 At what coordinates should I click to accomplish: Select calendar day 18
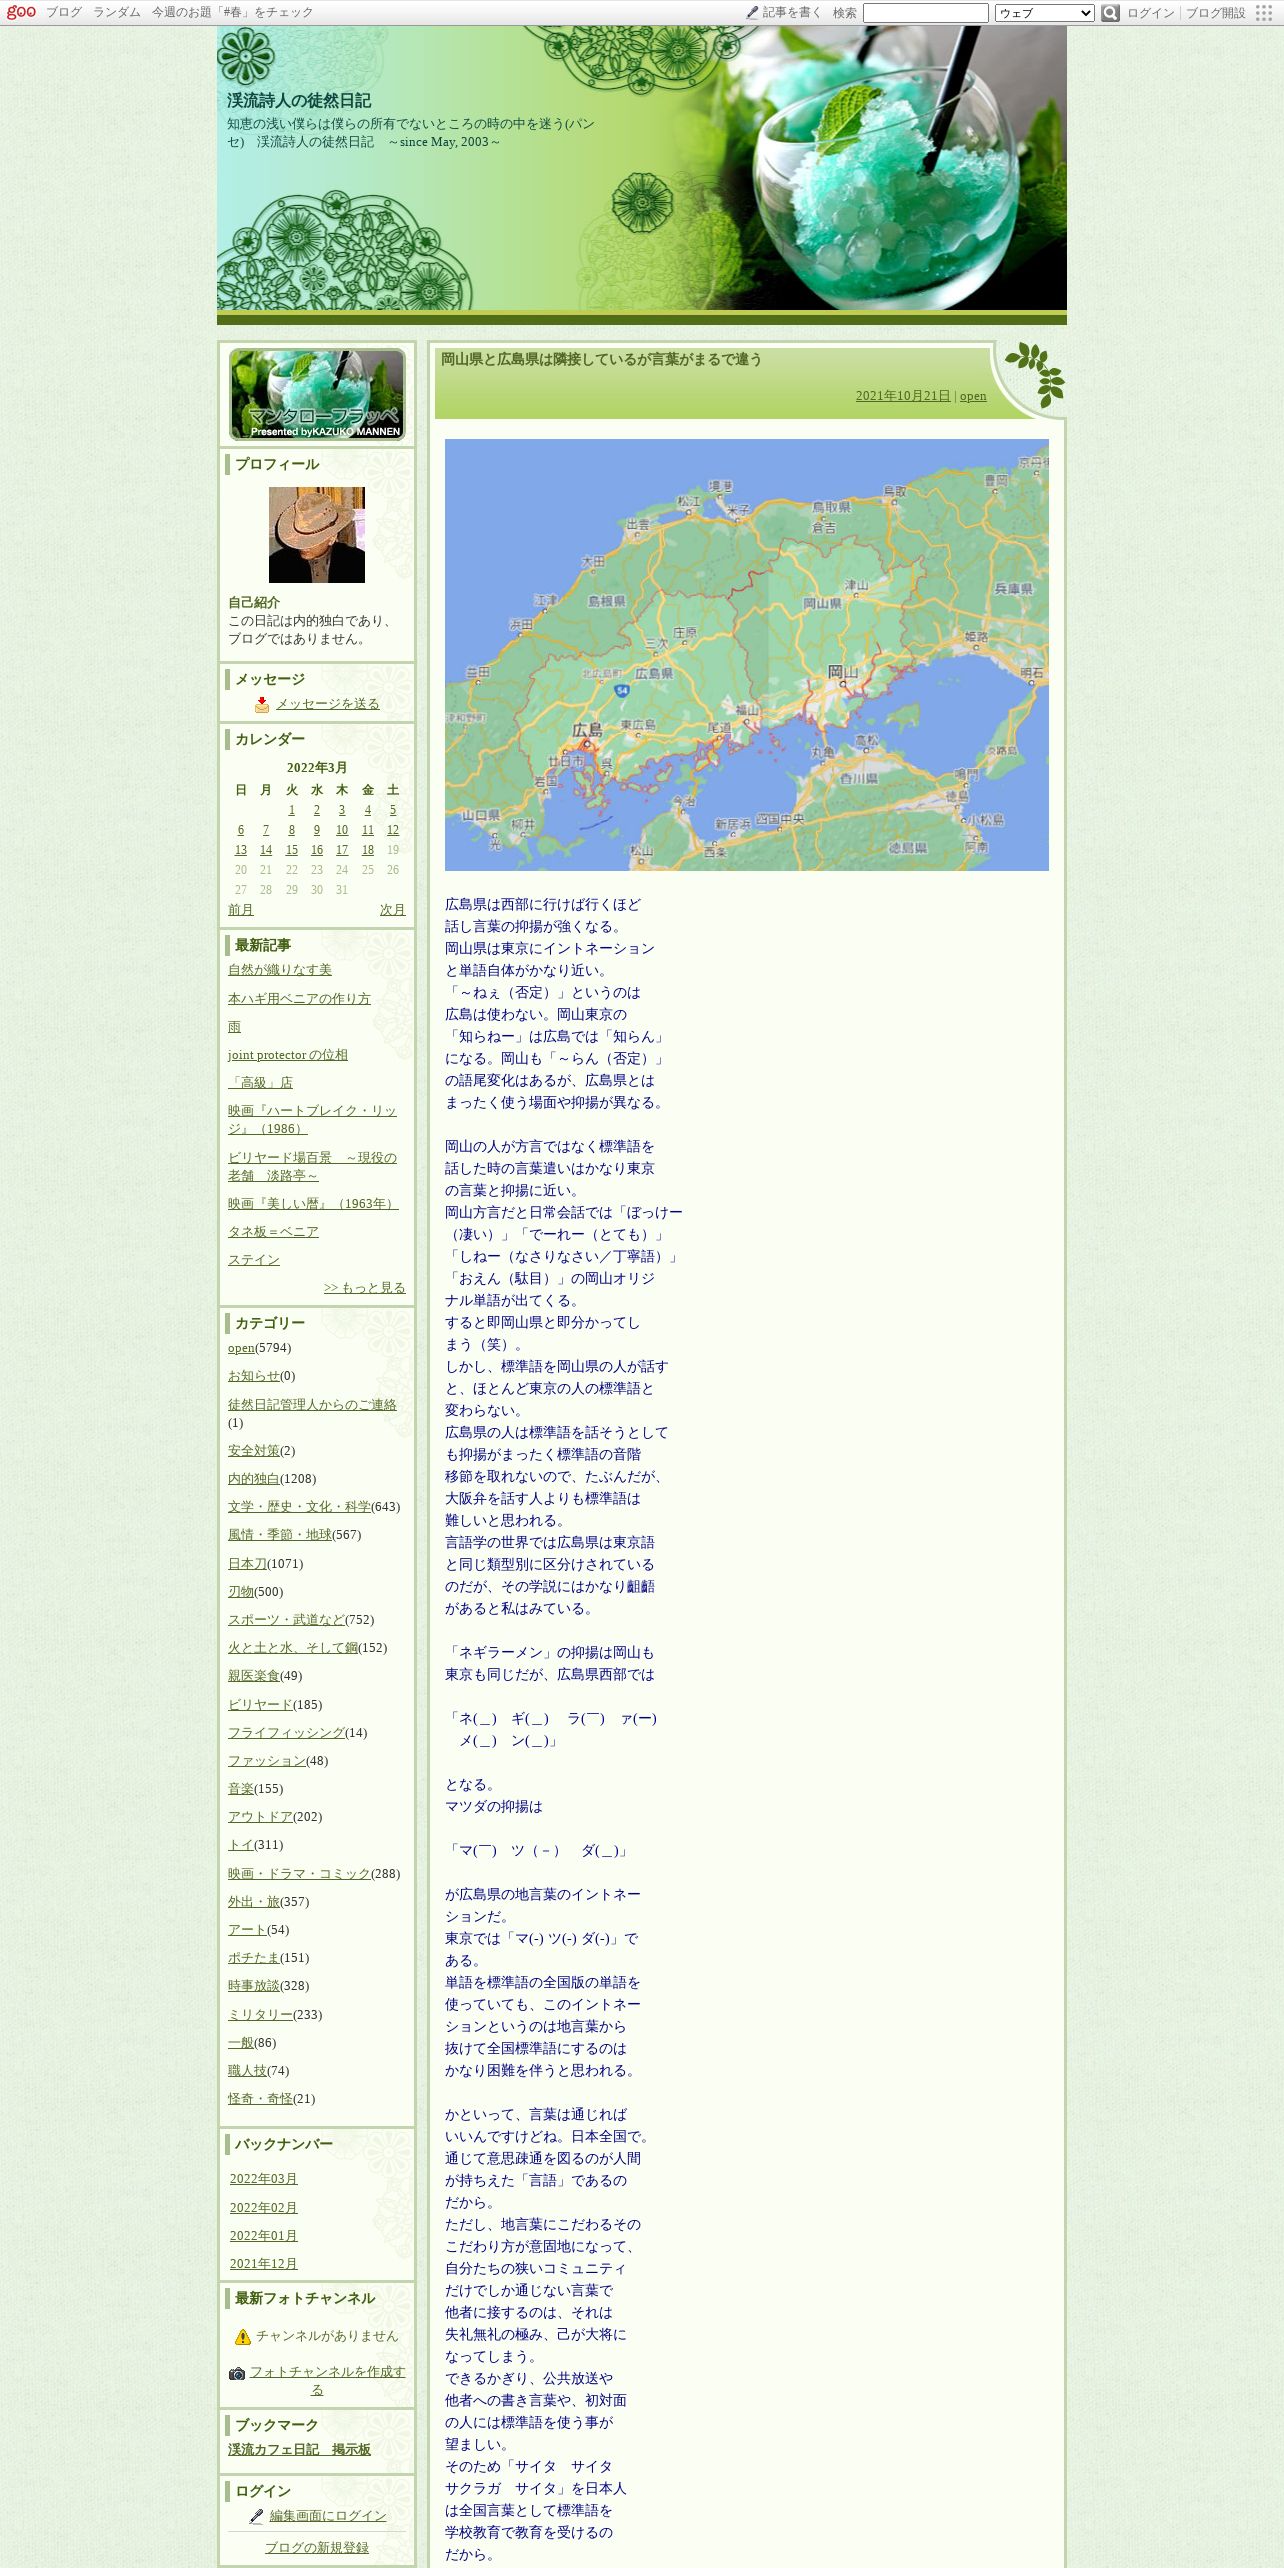368,850
